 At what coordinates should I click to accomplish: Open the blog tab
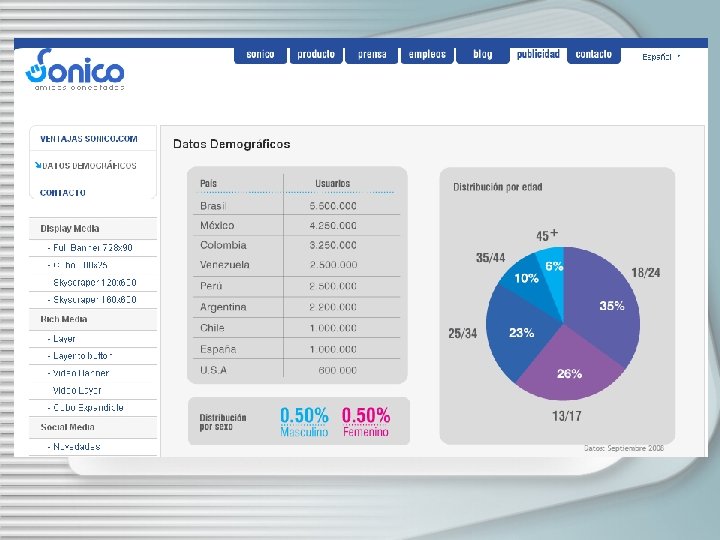pos(483,55)
